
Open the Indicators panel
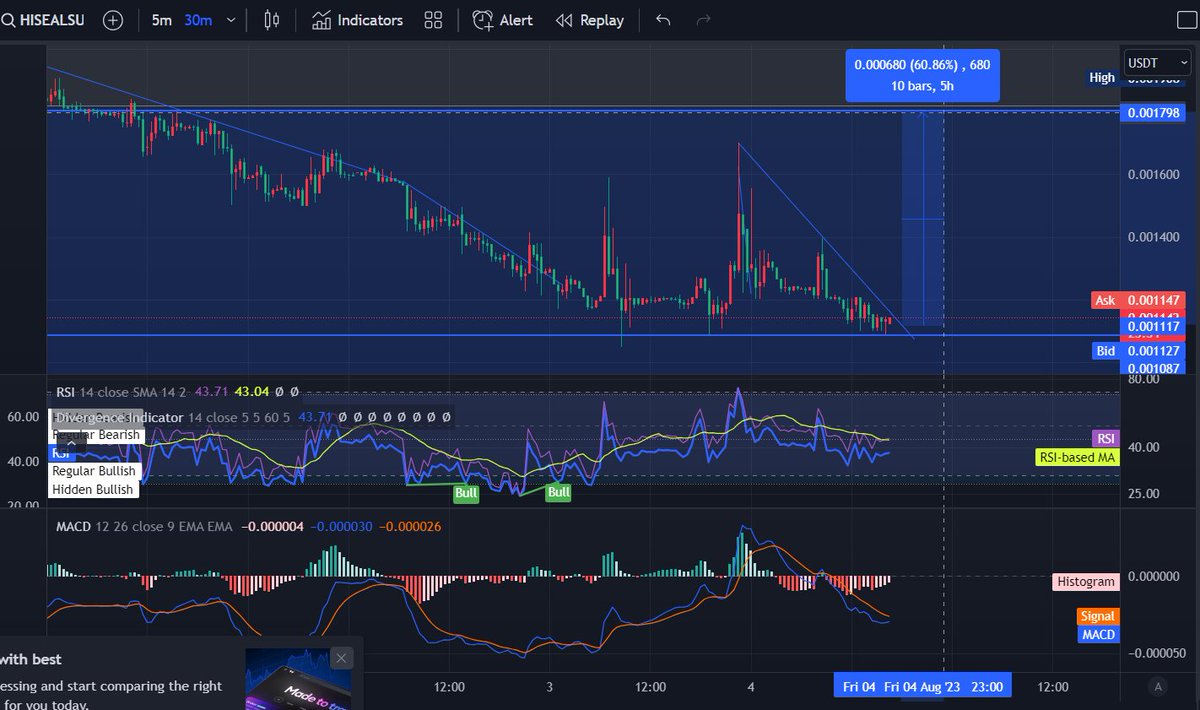356,19
